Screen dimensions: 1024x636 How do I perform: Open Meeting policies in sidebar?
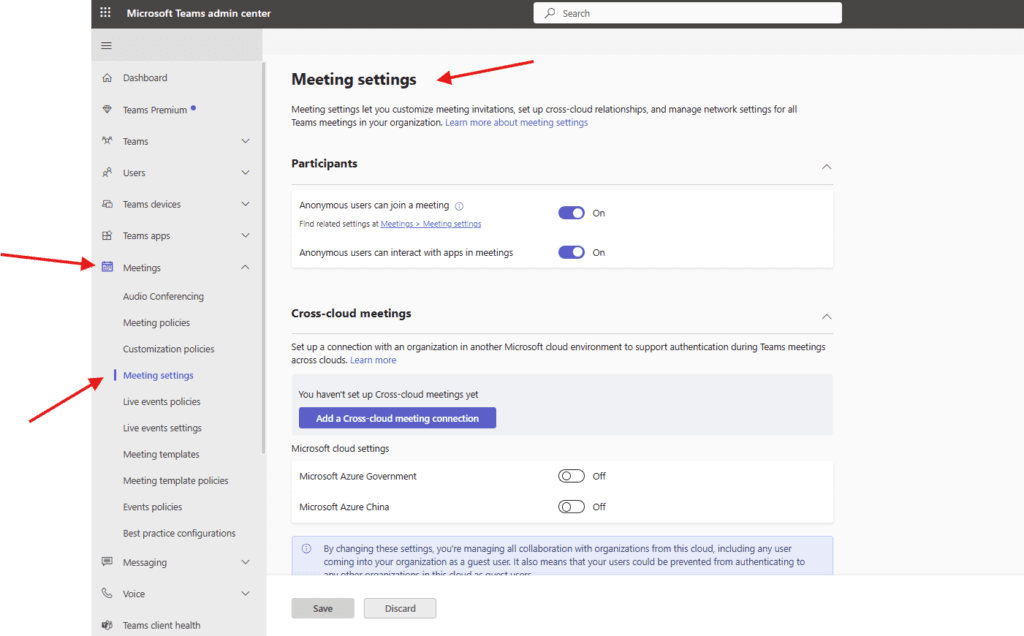156,323
